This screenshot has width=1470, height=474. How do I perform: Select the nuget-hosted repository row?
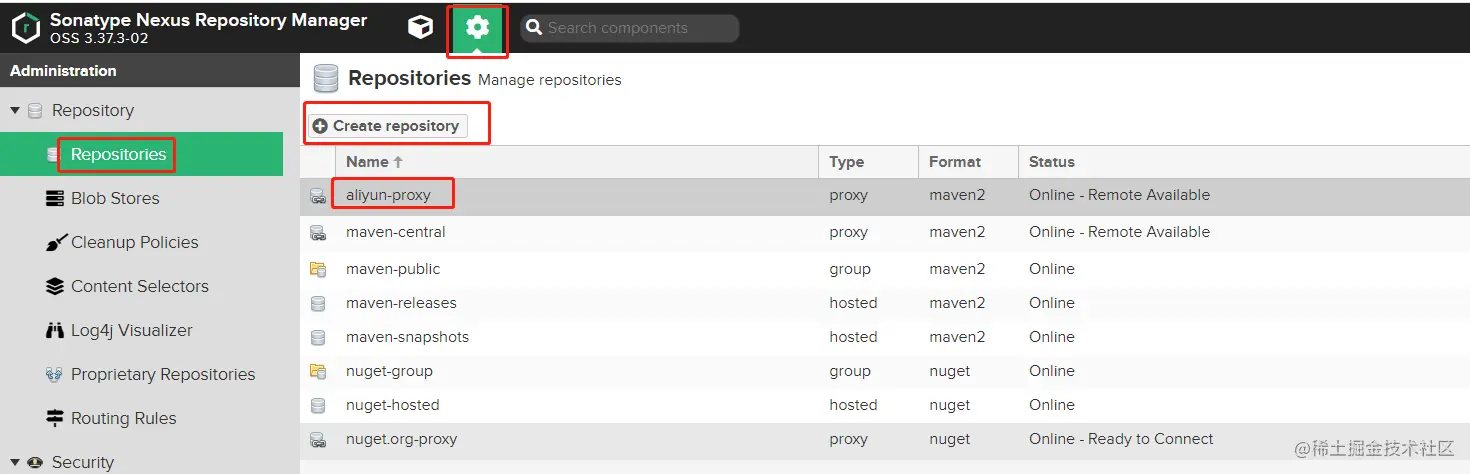coord(392,405)
